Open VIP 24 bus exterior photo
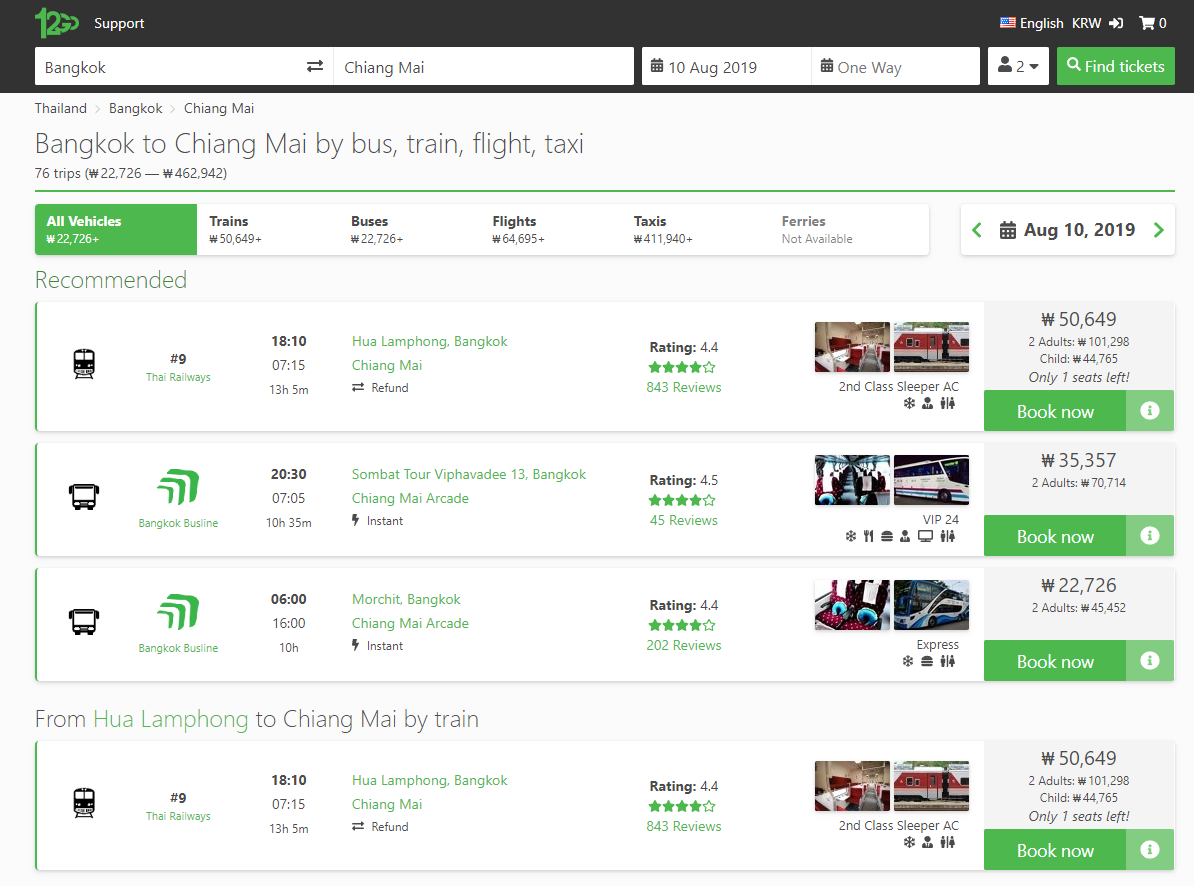This screenshot has height=886, width=1194. coord(931,480)
